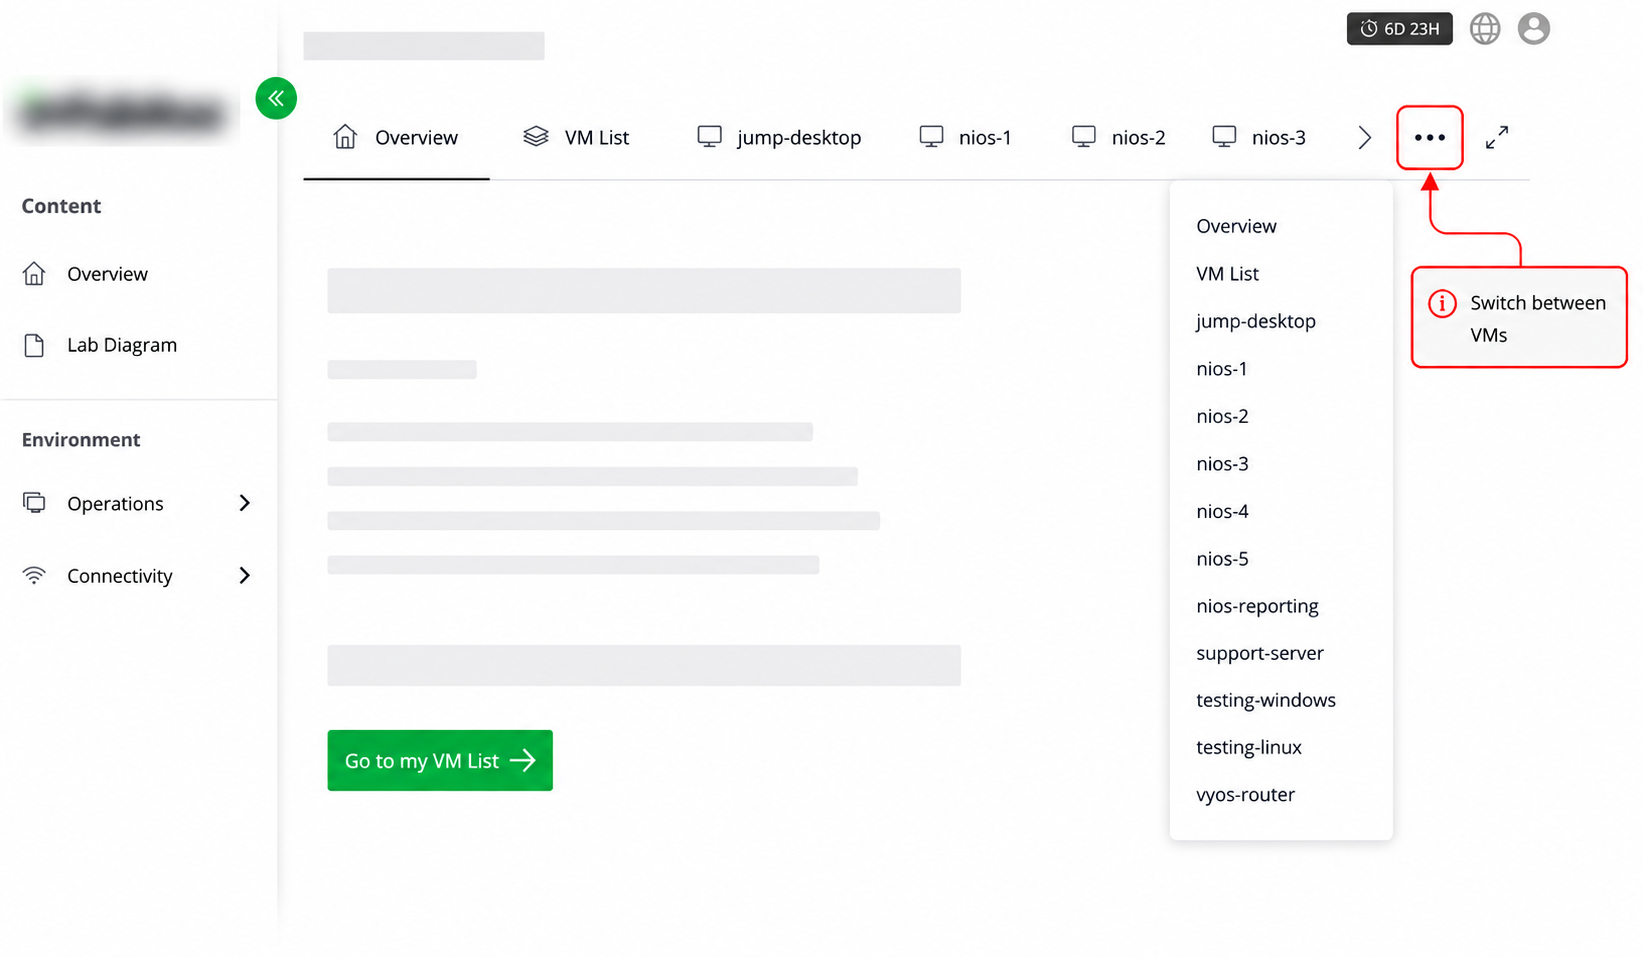Click the globe language icon
Screen dimensions: 1643x957
pyautogui.click(x=1485, y=29)
